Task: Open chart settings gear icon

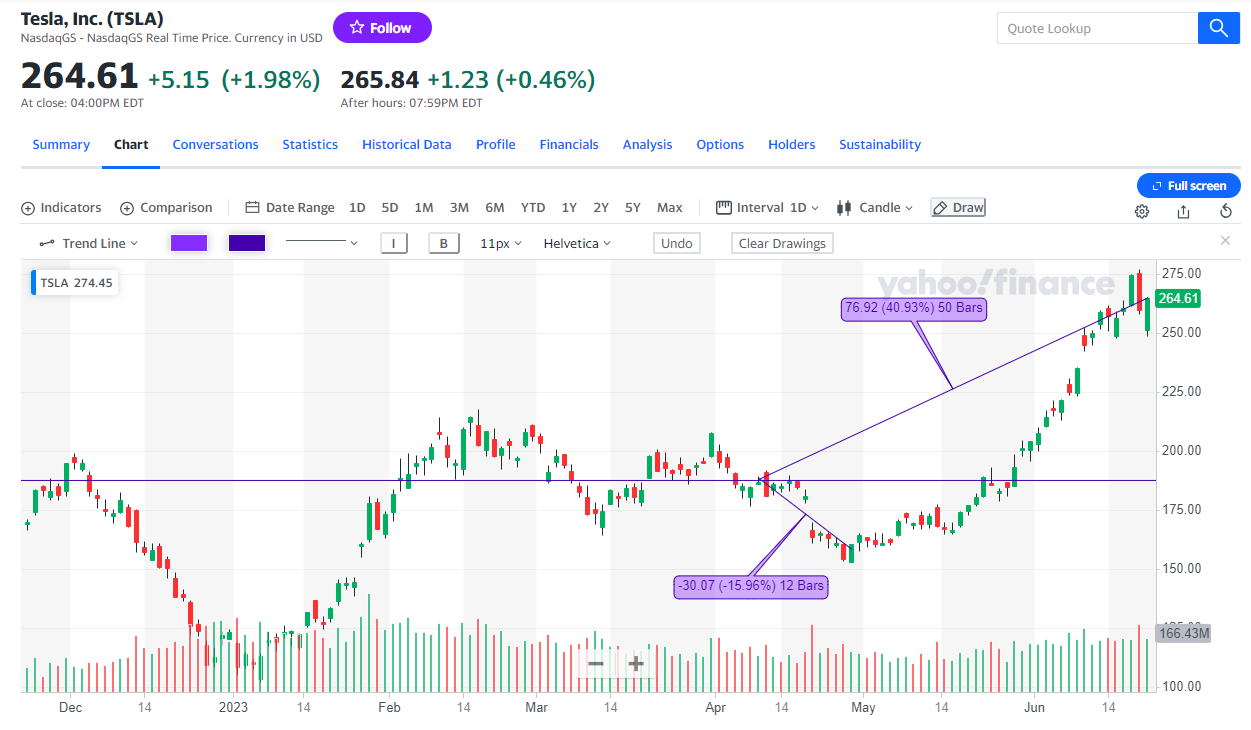Action: pyautogui.click(x=1142, y=211)
